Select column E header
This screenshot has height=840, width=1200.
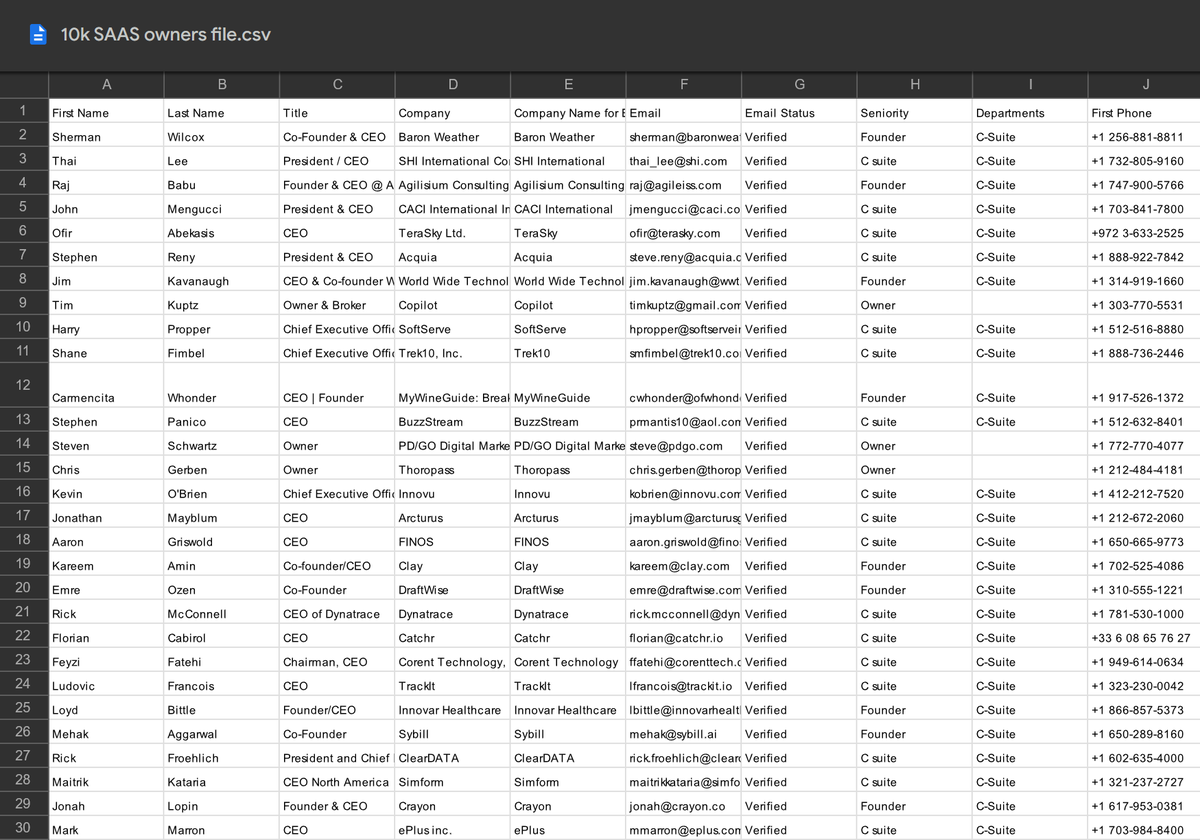[568, 85]
